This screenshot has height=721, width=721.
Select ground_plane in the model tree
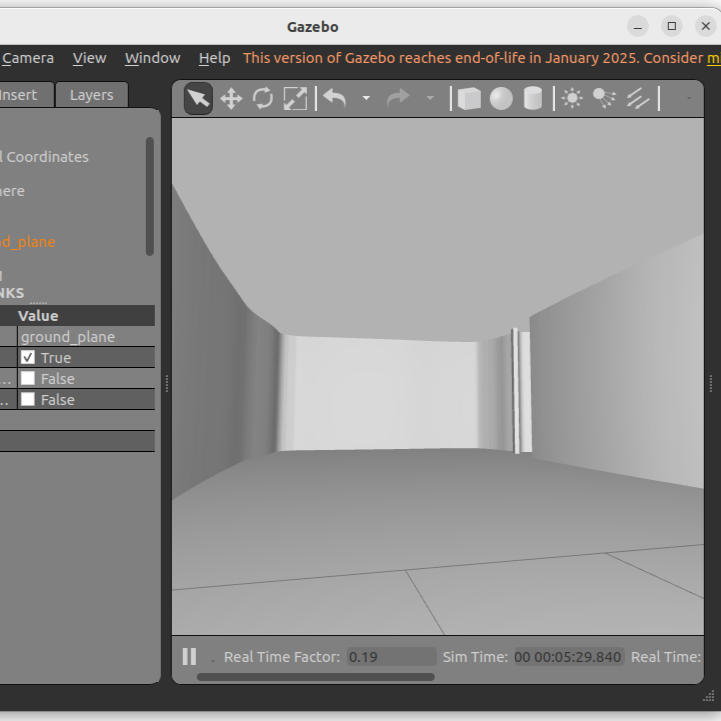point(28,242)
